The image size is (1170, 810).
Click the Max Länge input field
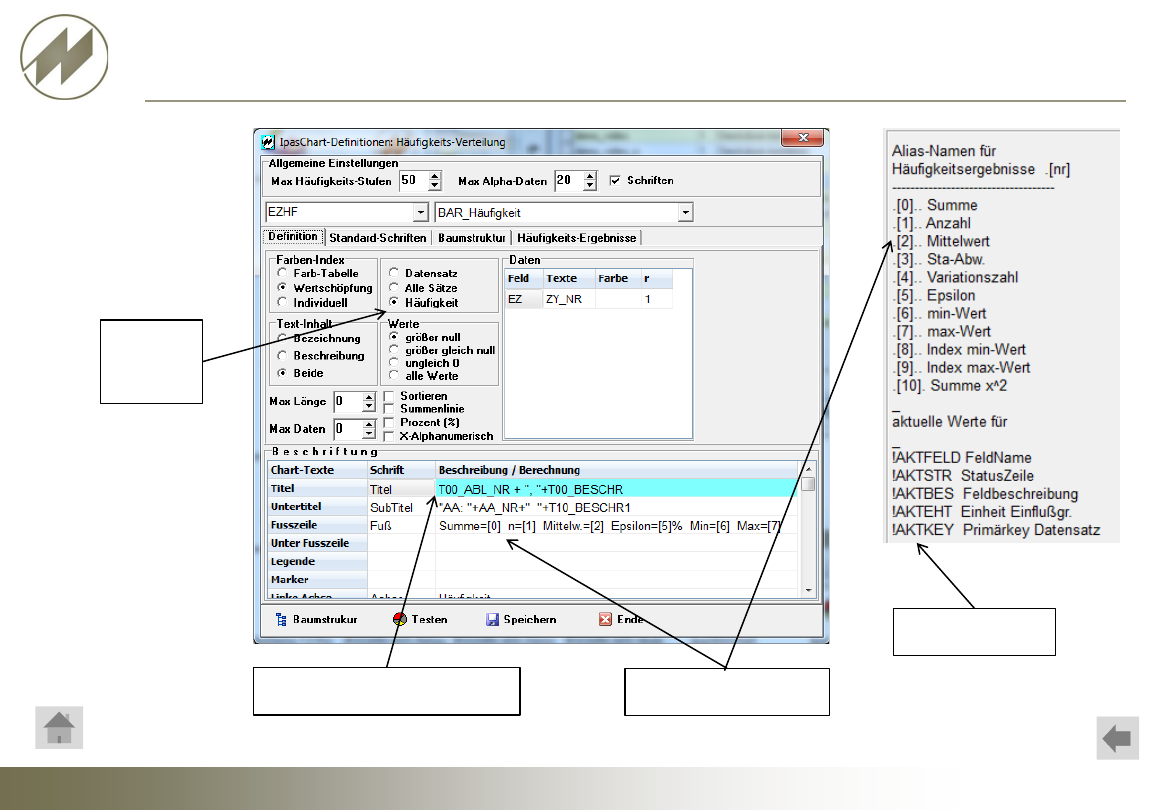348,401
